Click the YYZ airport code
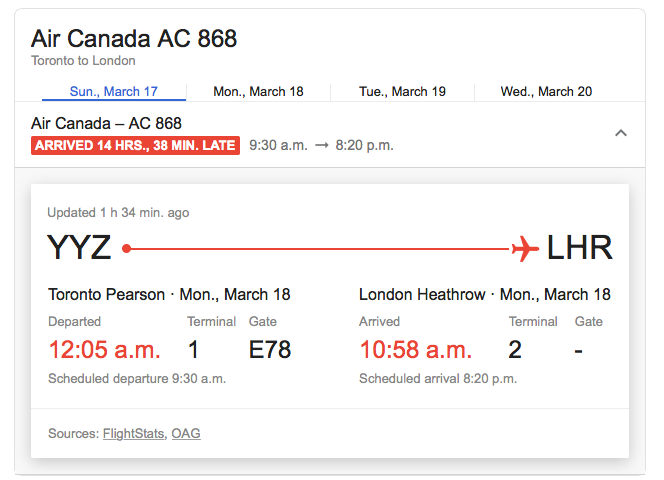Image resolution: width=664 pixels, height=480 pixels. click(x=79, y=248)
